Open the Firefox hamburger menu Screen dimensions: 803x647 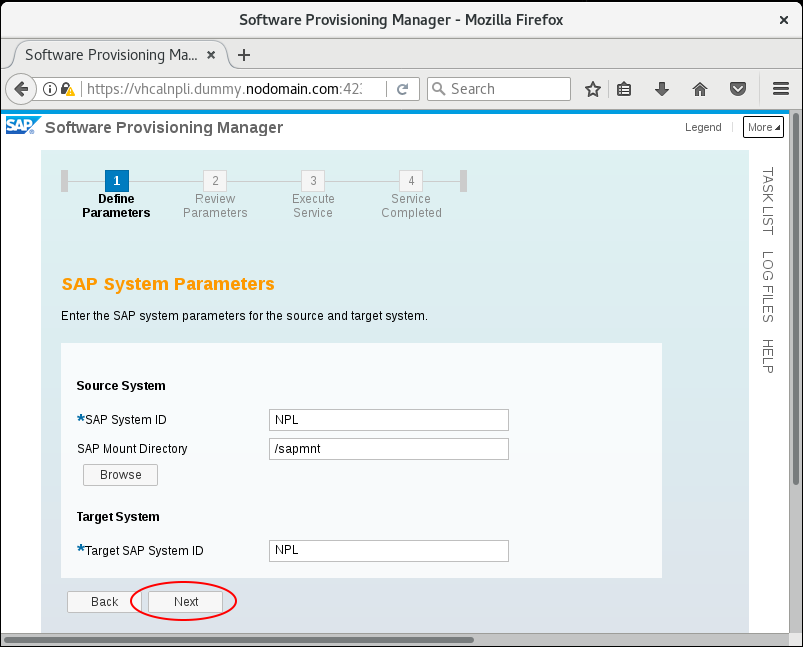pos(780,89)
